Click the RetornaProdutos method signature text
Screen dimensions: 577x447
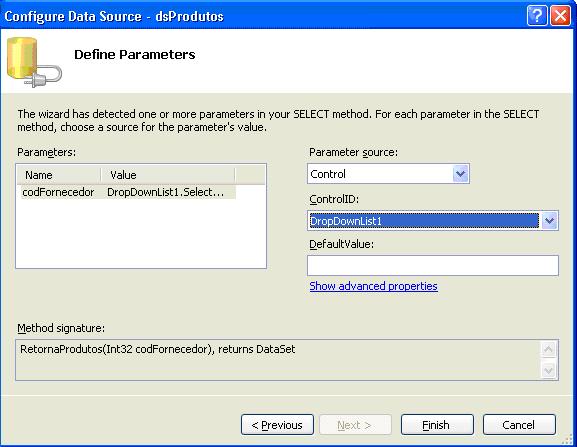pos(157,349)
